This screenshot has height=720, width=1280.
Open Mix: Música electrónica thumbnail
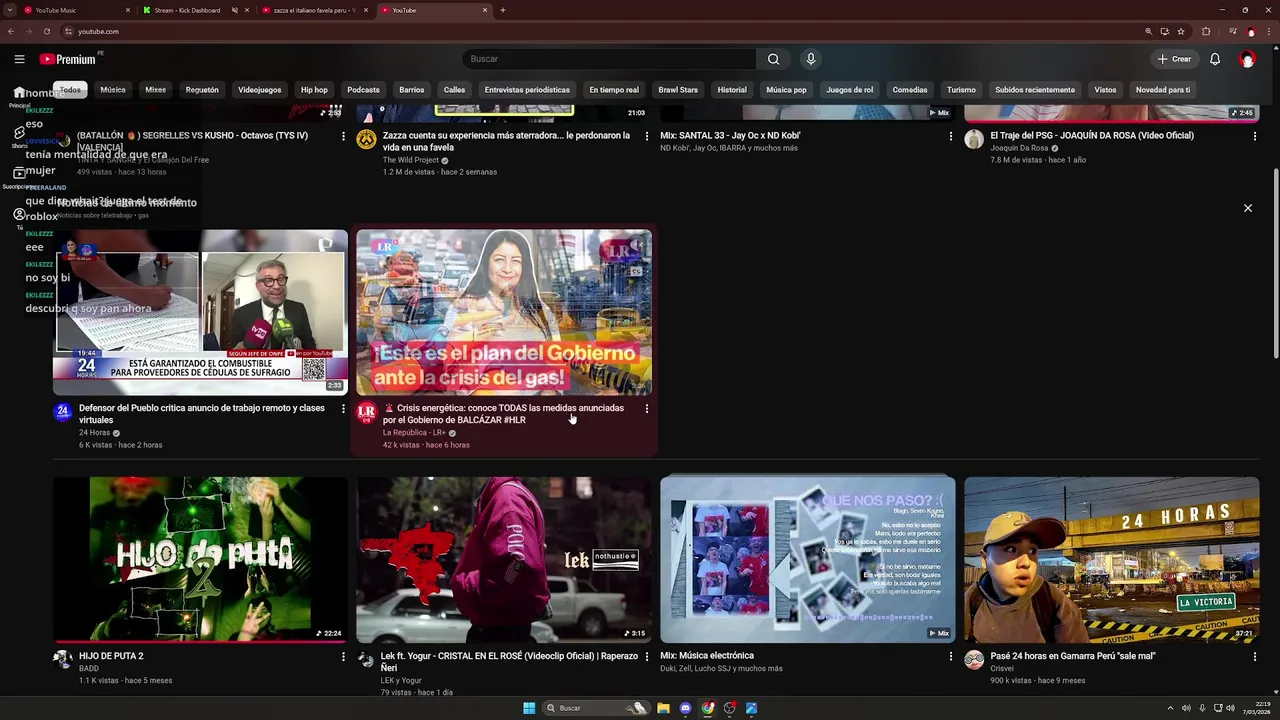coord(808,559)
